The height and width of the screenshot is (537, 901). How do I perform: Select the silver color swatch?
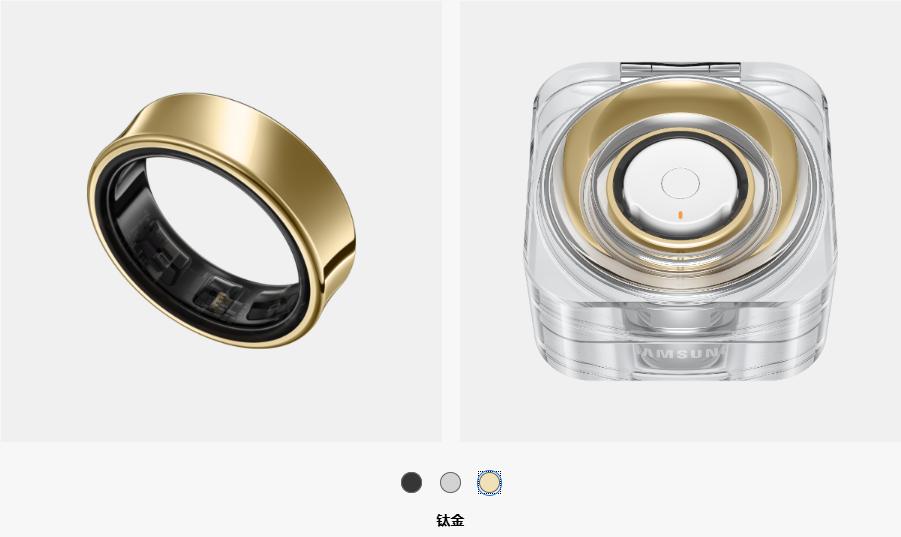click(450, 482)
